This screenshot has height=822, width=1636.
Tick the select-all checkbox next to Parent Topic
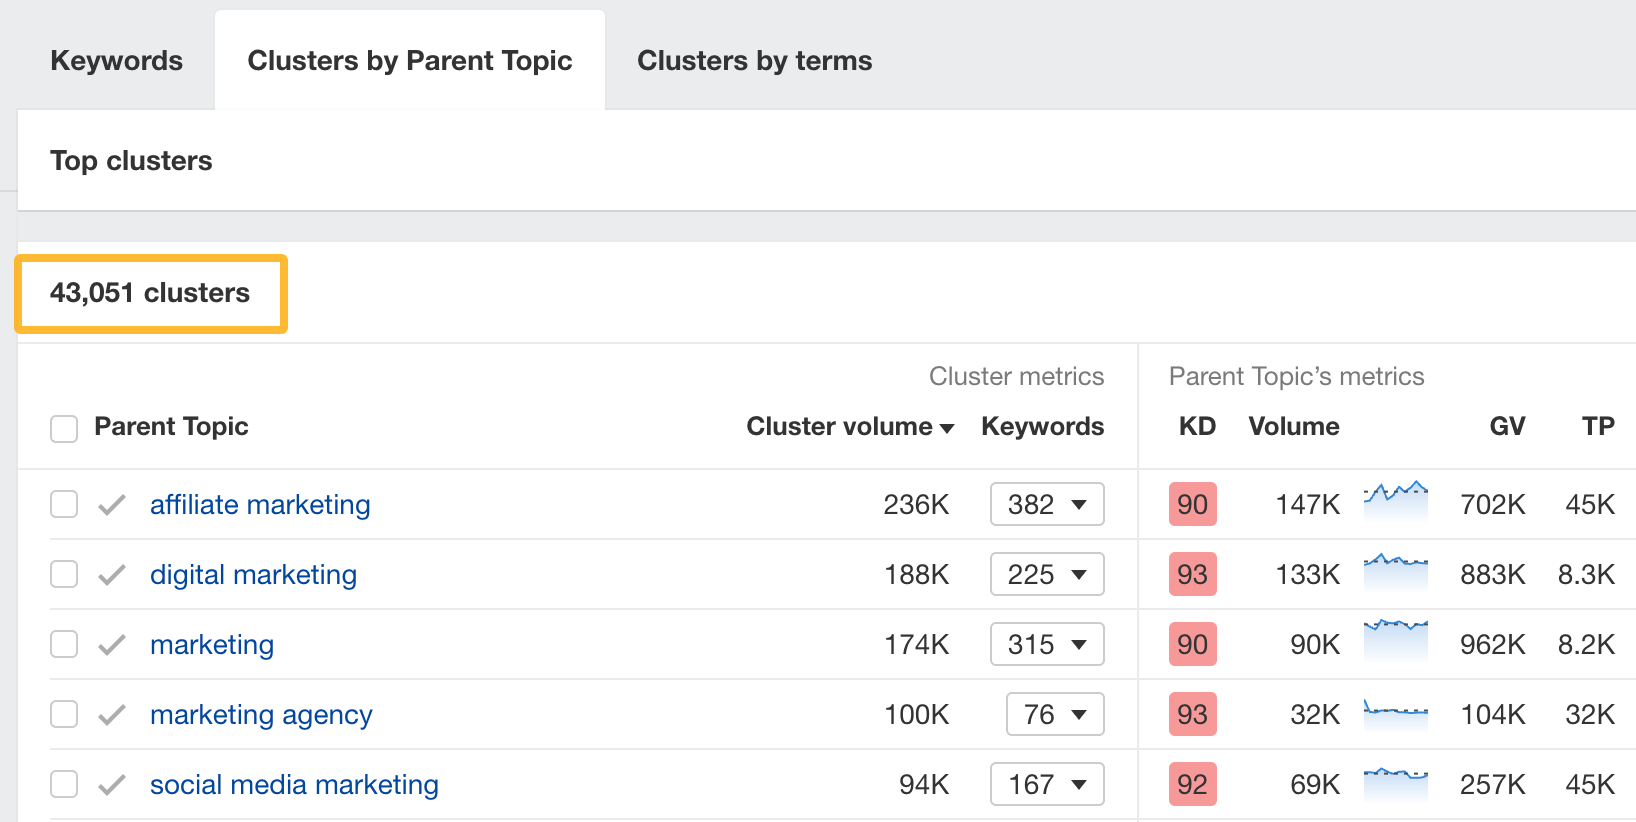coord(64,428)
